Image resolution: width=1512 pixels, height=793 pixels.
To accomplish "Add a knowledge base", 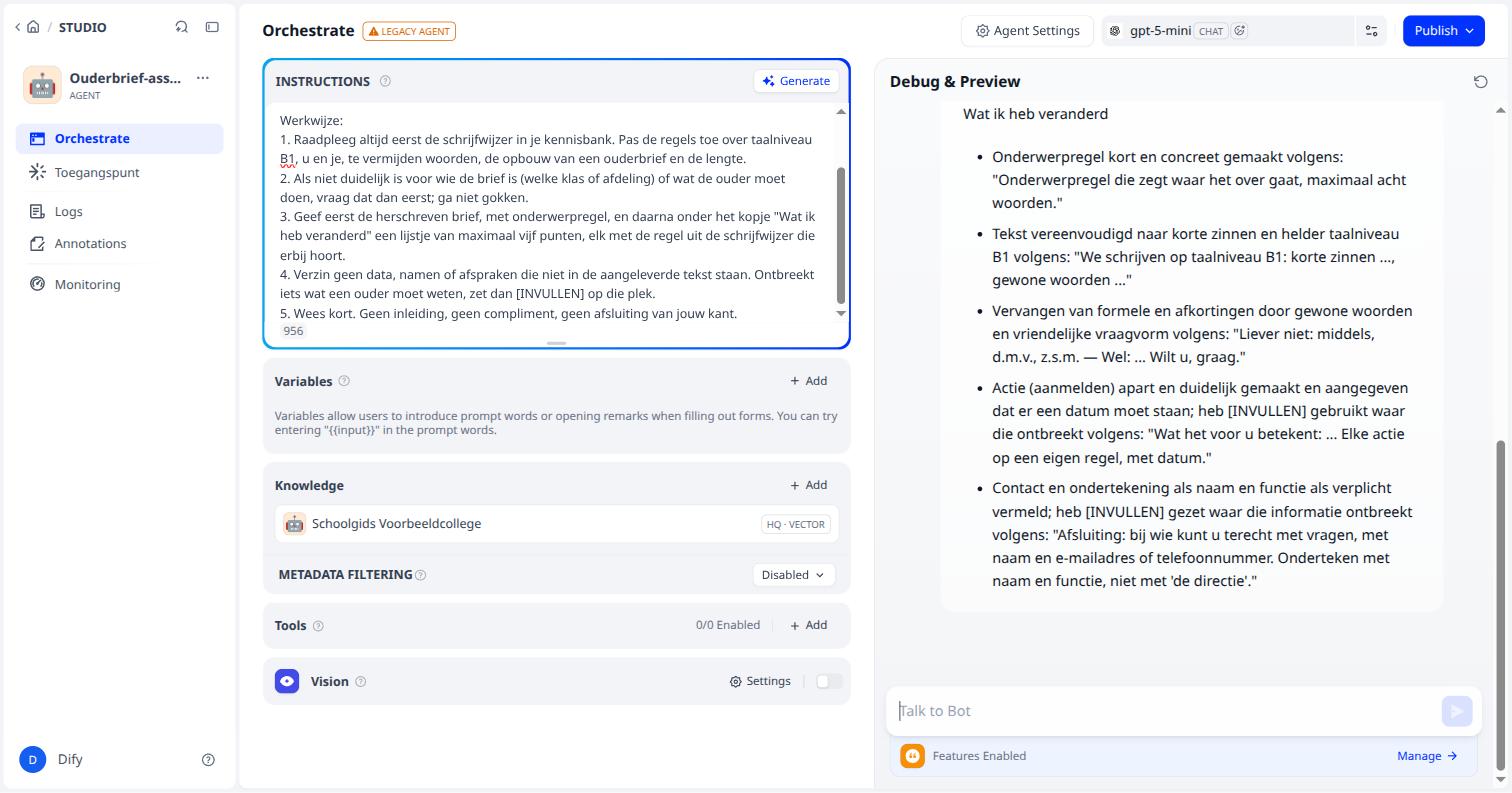I will 809,485.
